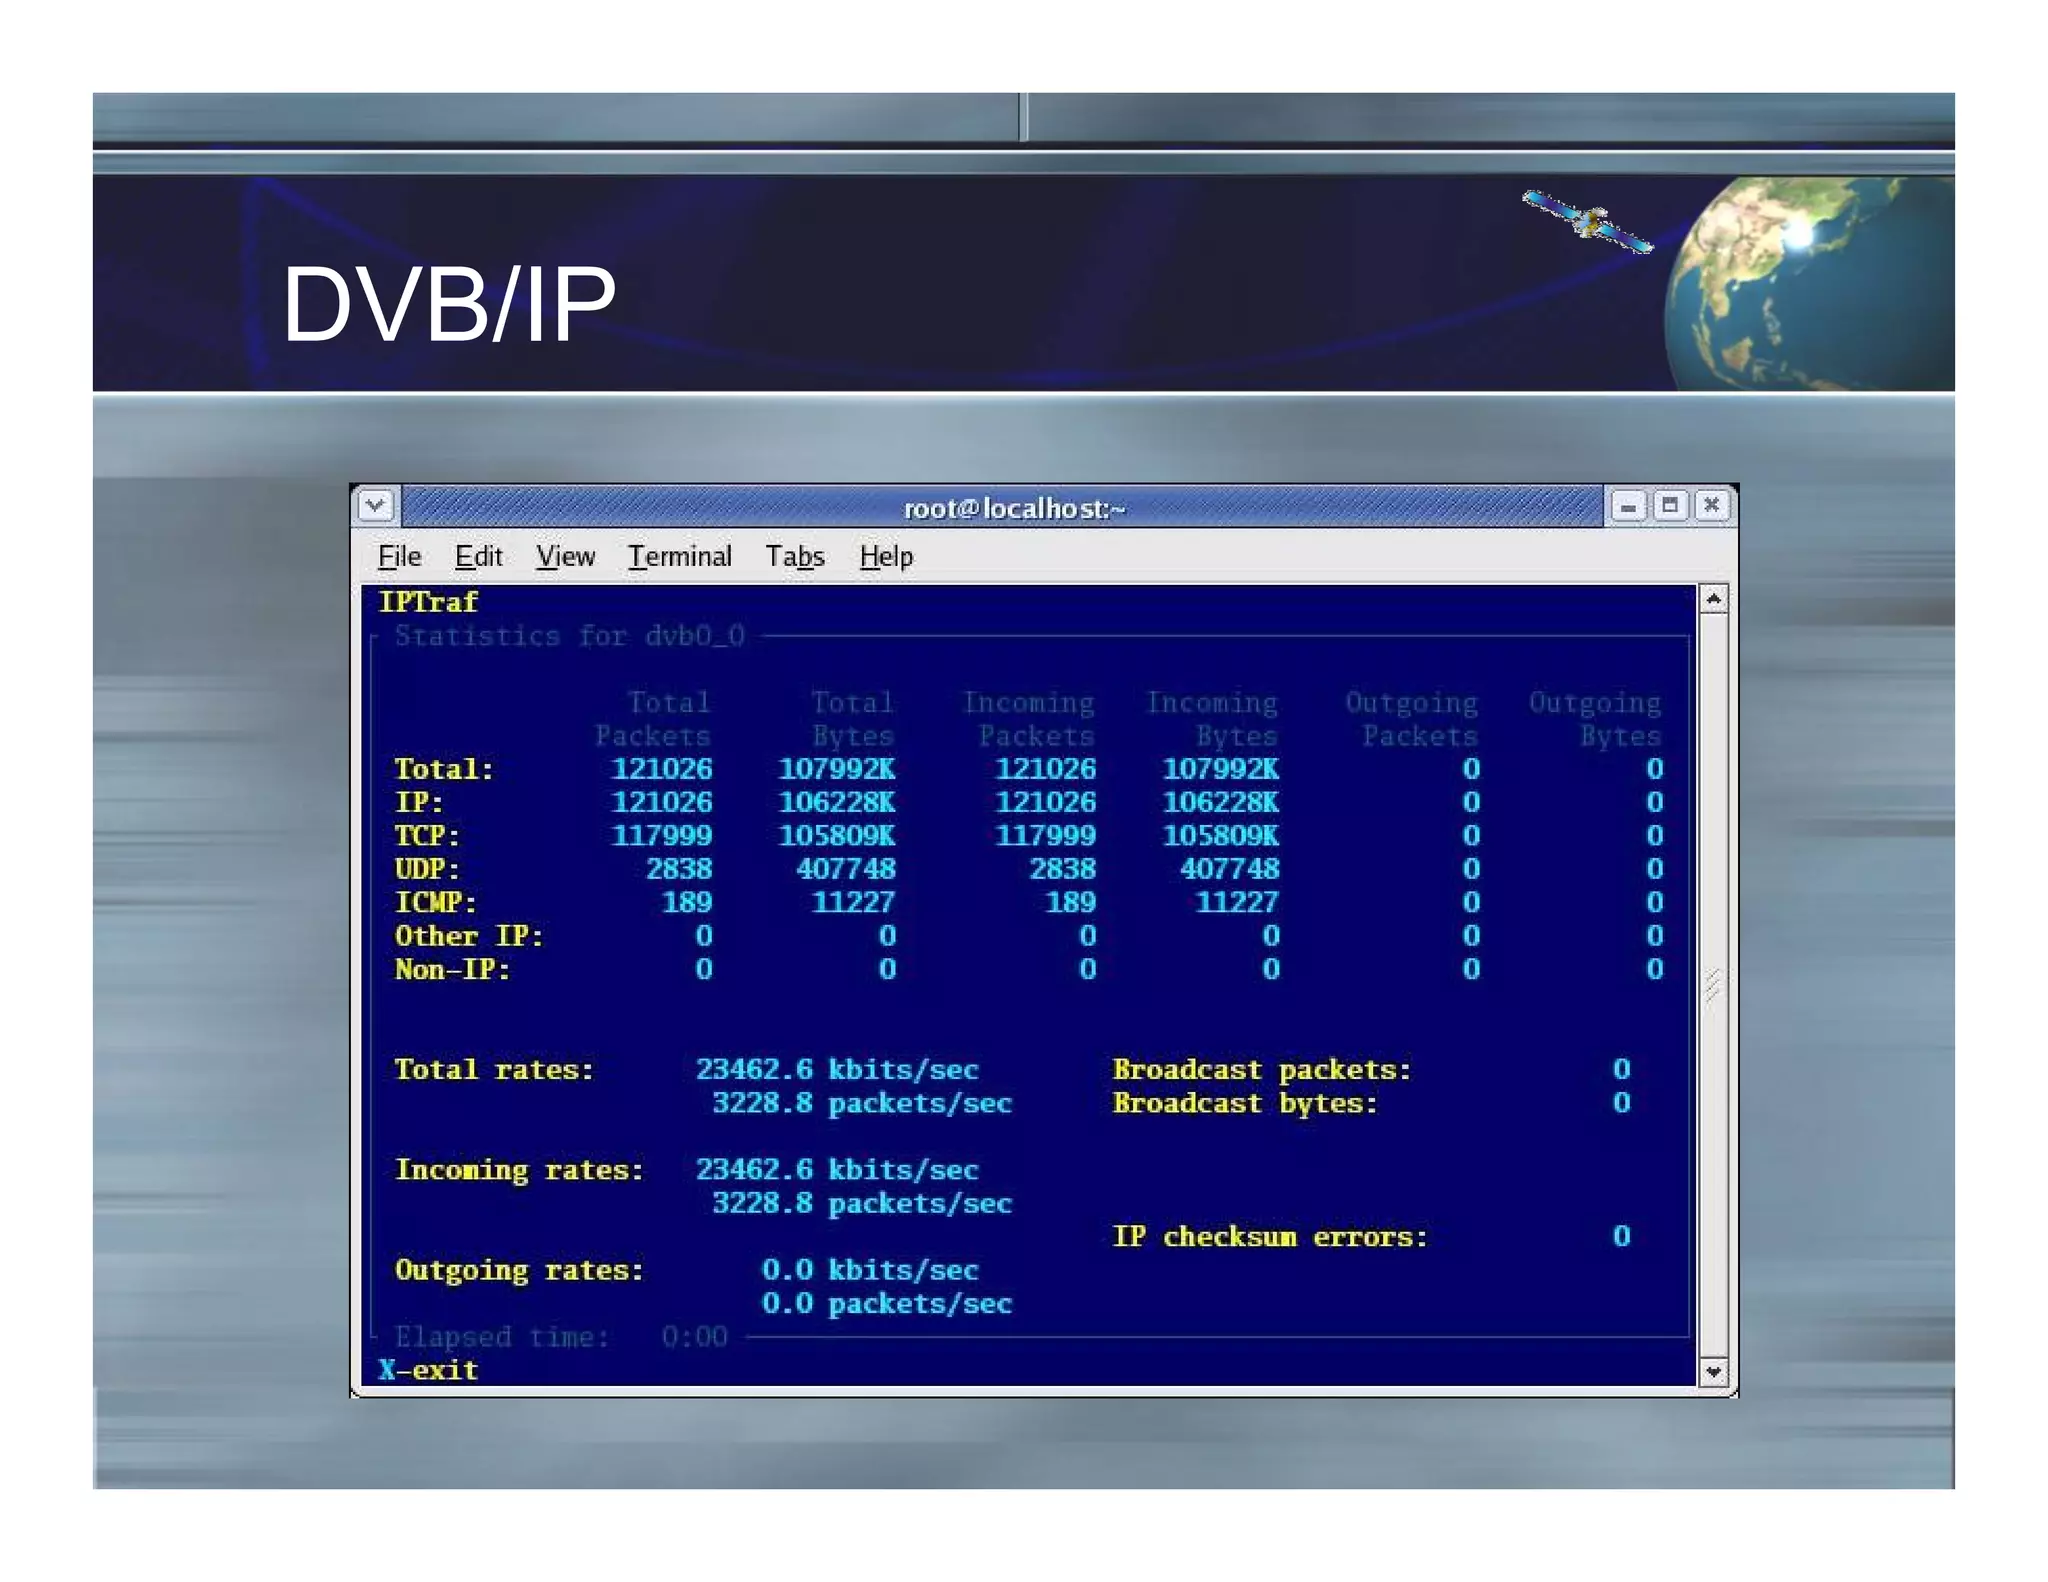Click TCP total packets value 117999

tap(662, 836)
